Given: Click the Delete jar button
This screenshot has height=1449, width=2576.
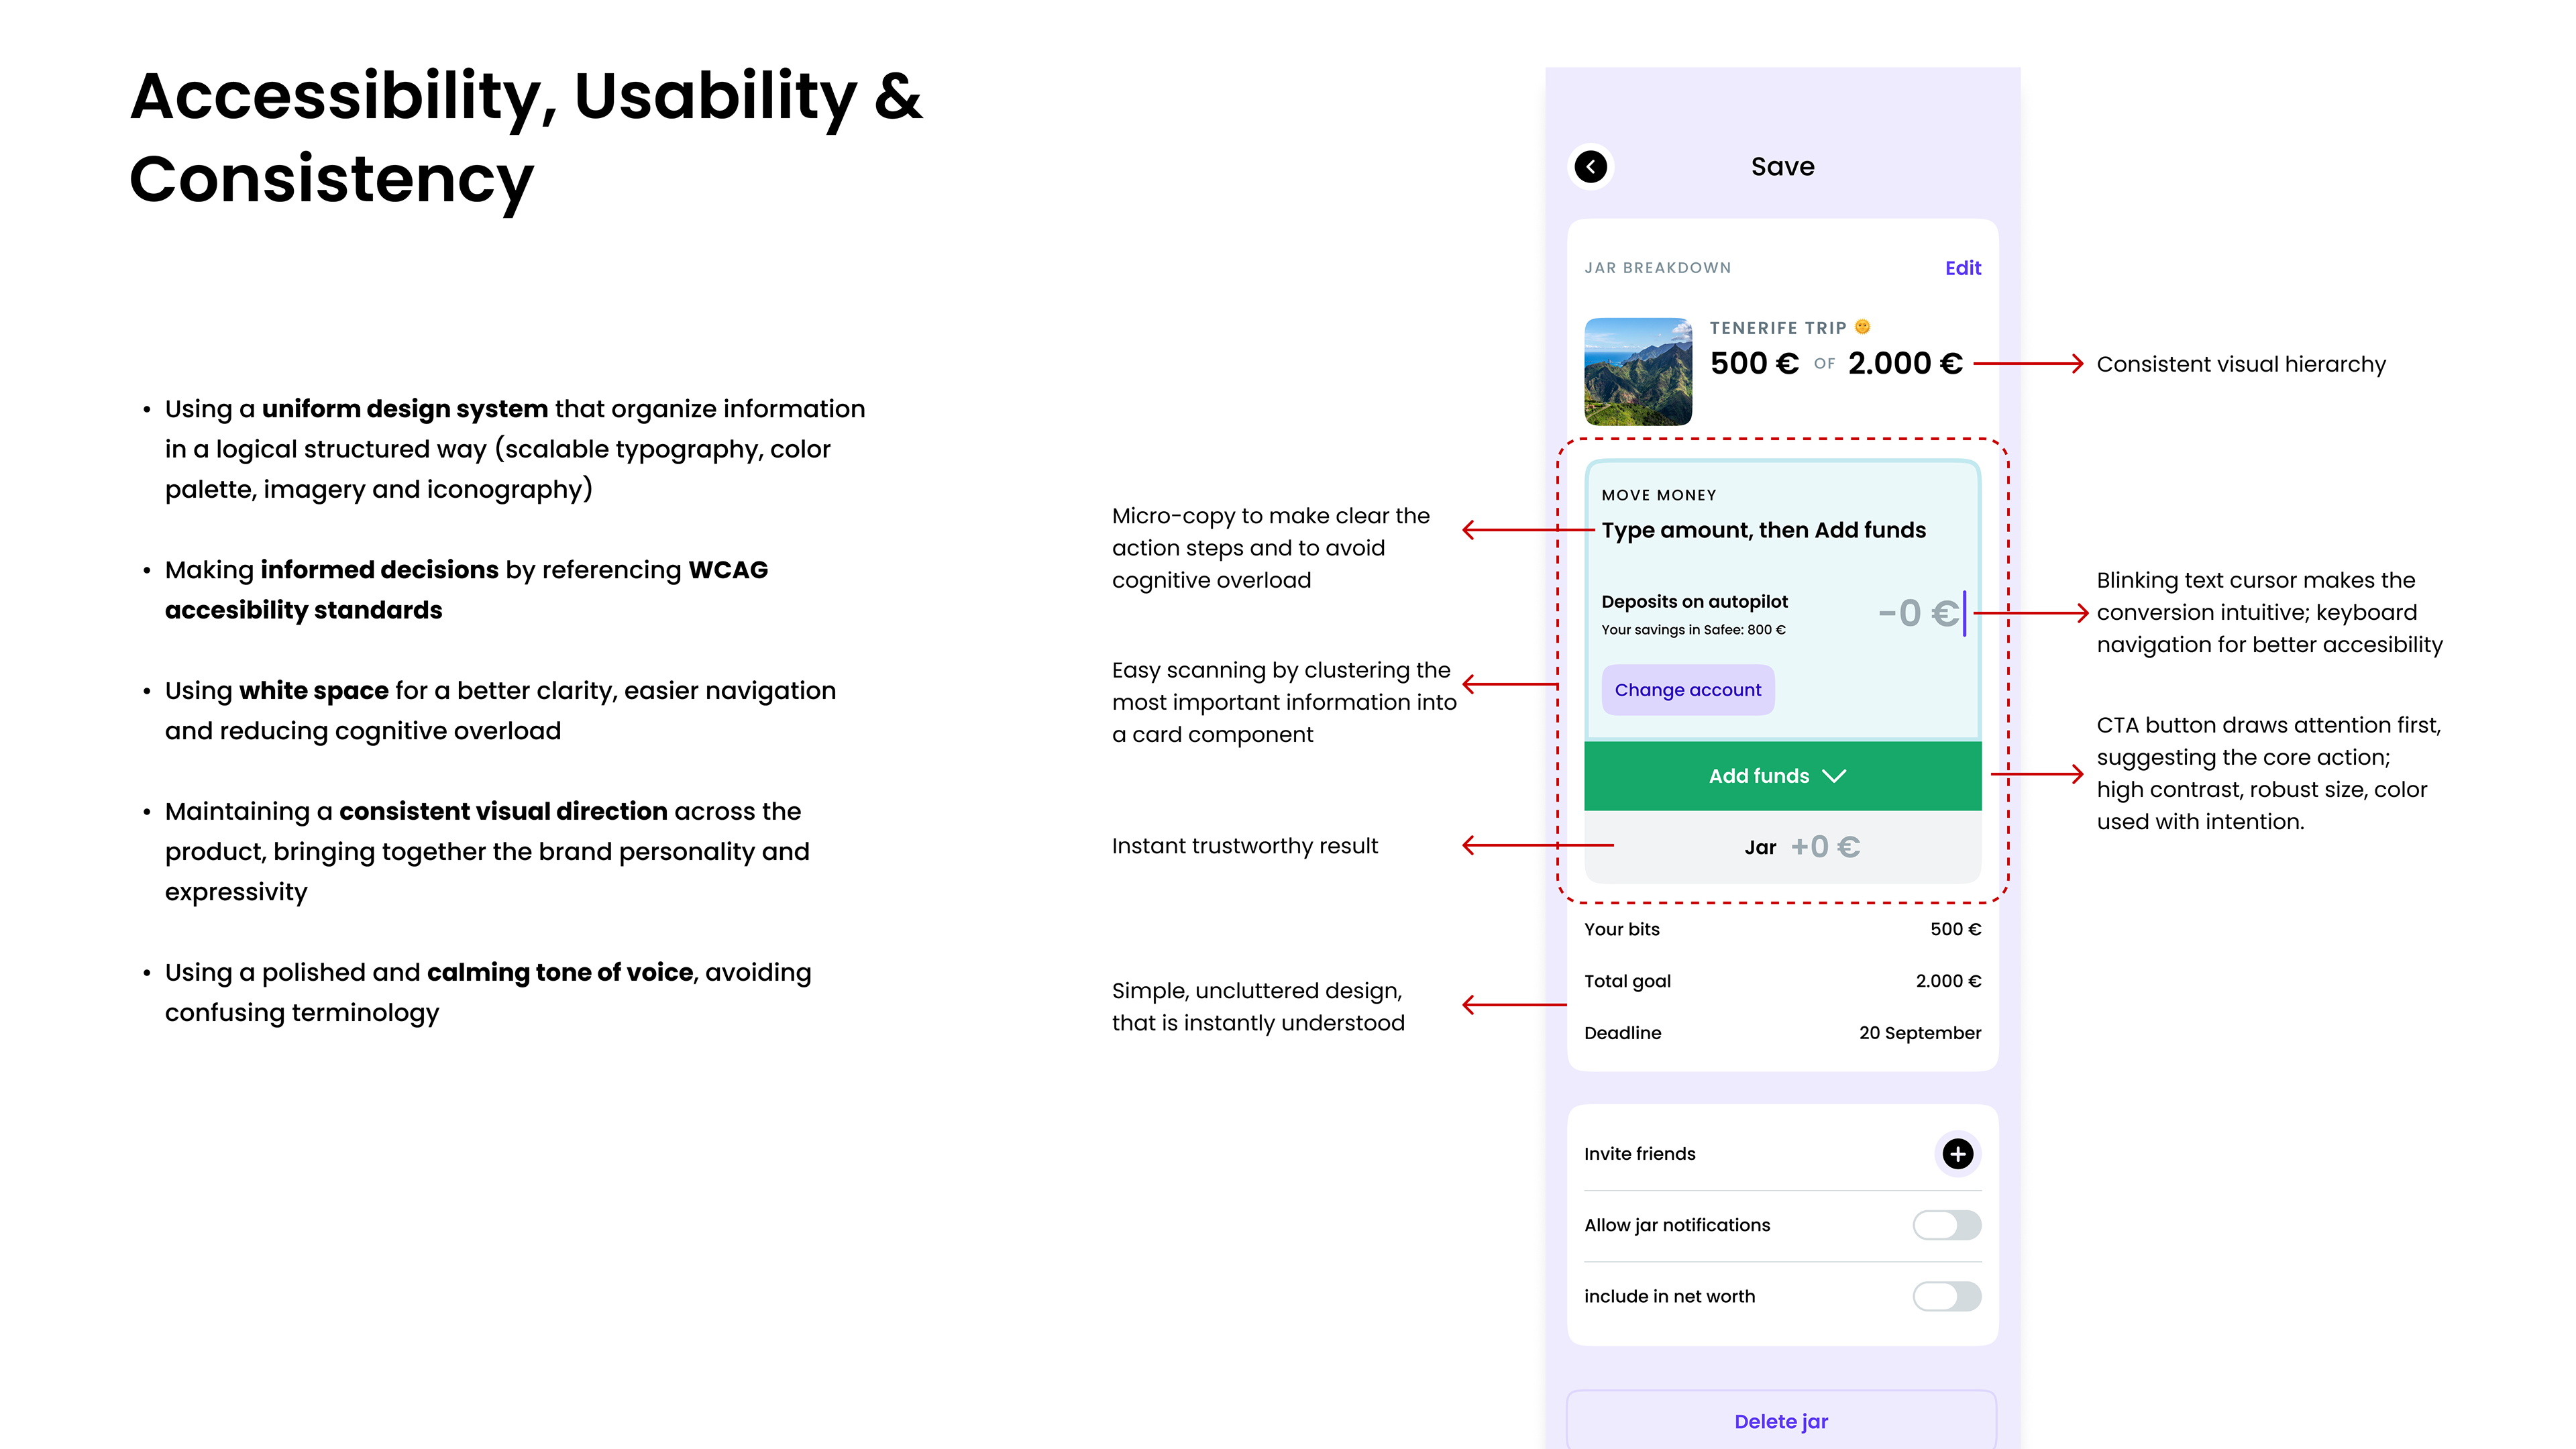Looking at the screenshot, I should 1781,1421.
